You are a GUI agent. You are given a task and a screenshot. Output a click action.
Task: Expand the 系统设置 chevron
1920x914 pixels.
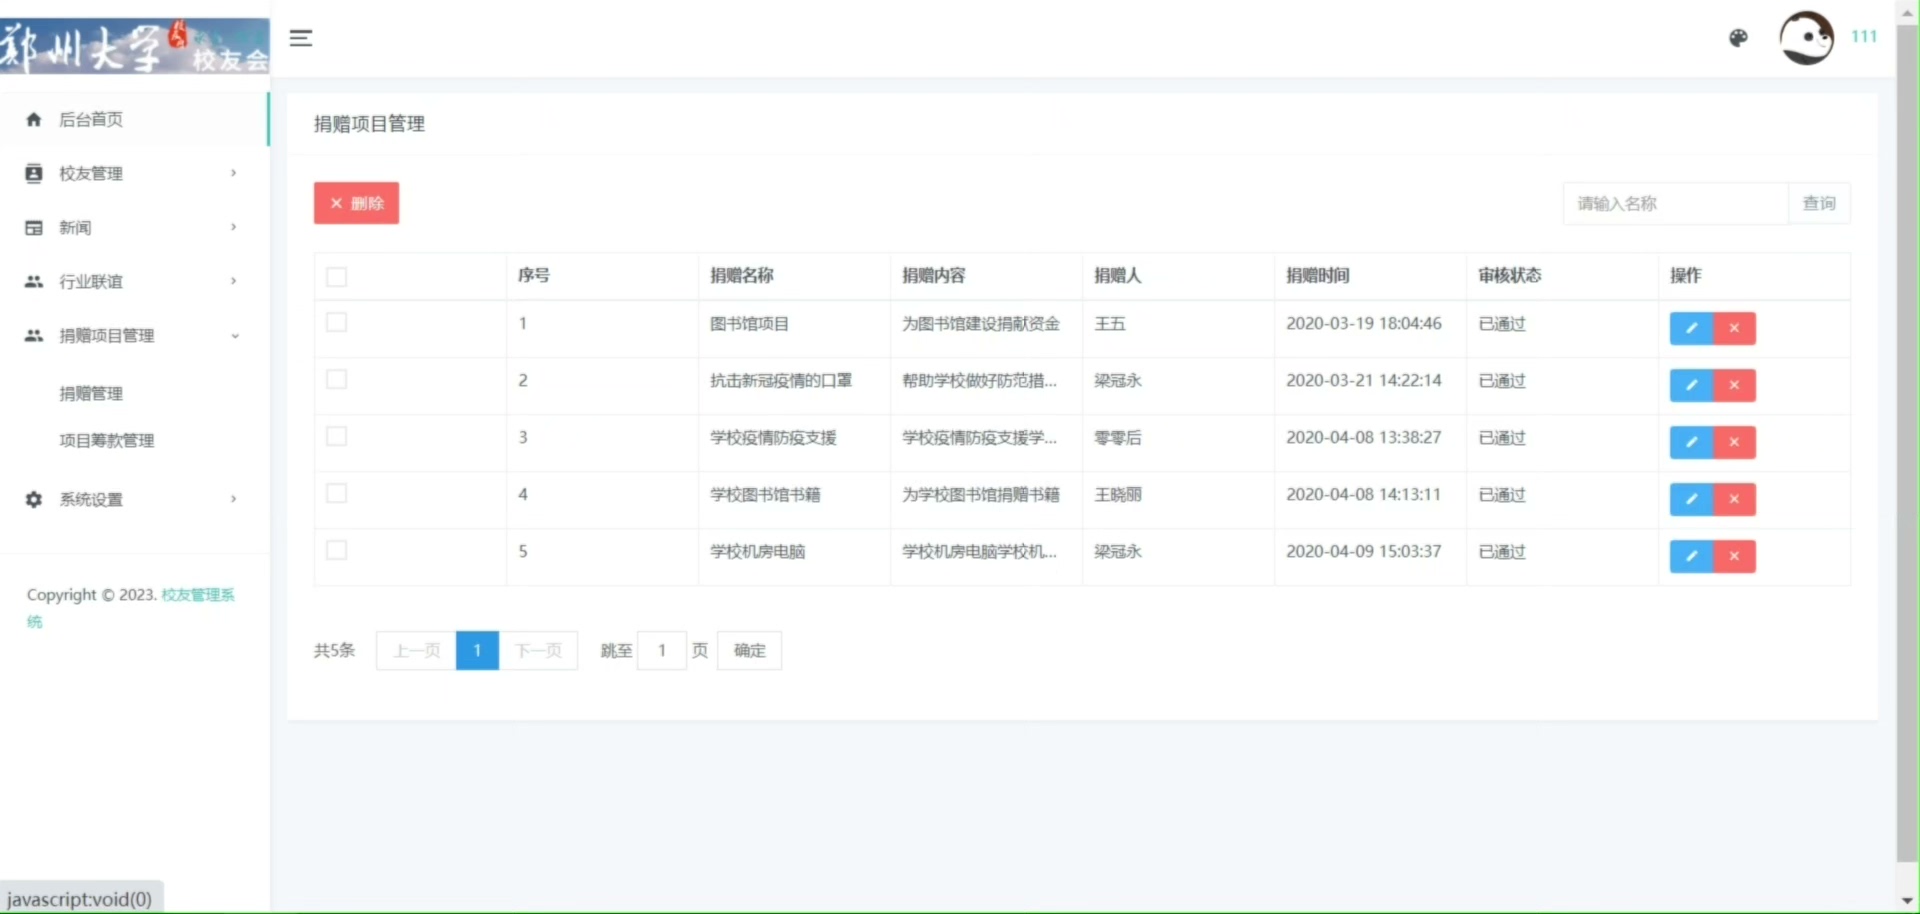(x=234, y=499)
